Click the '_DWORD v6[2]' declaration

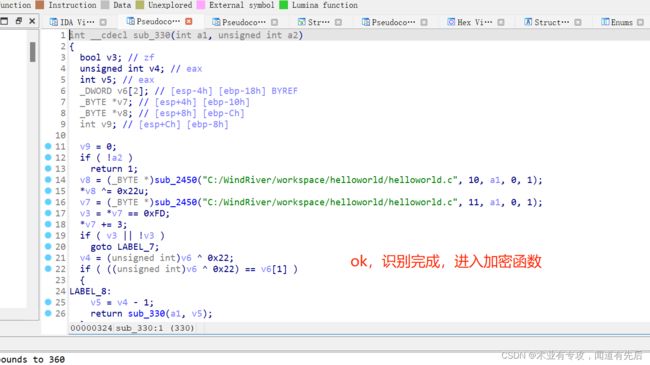point(114,91)
